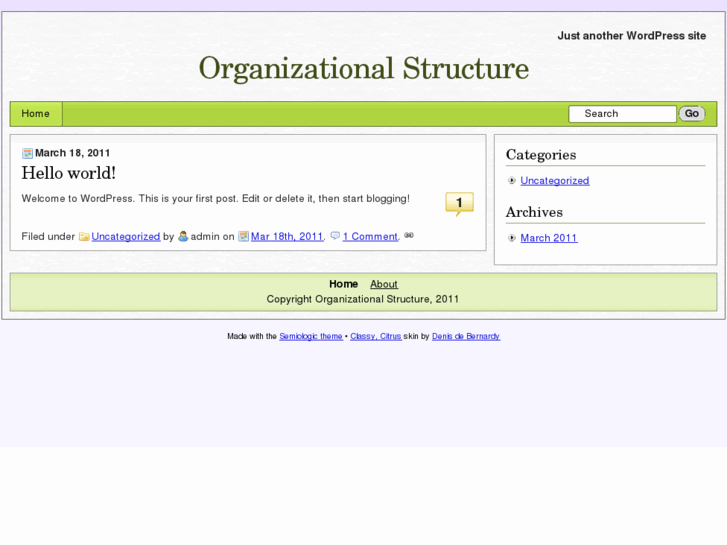Click the Just another WordPress site tagline
This screenshot has width=727, height=545.
point(631,36)
